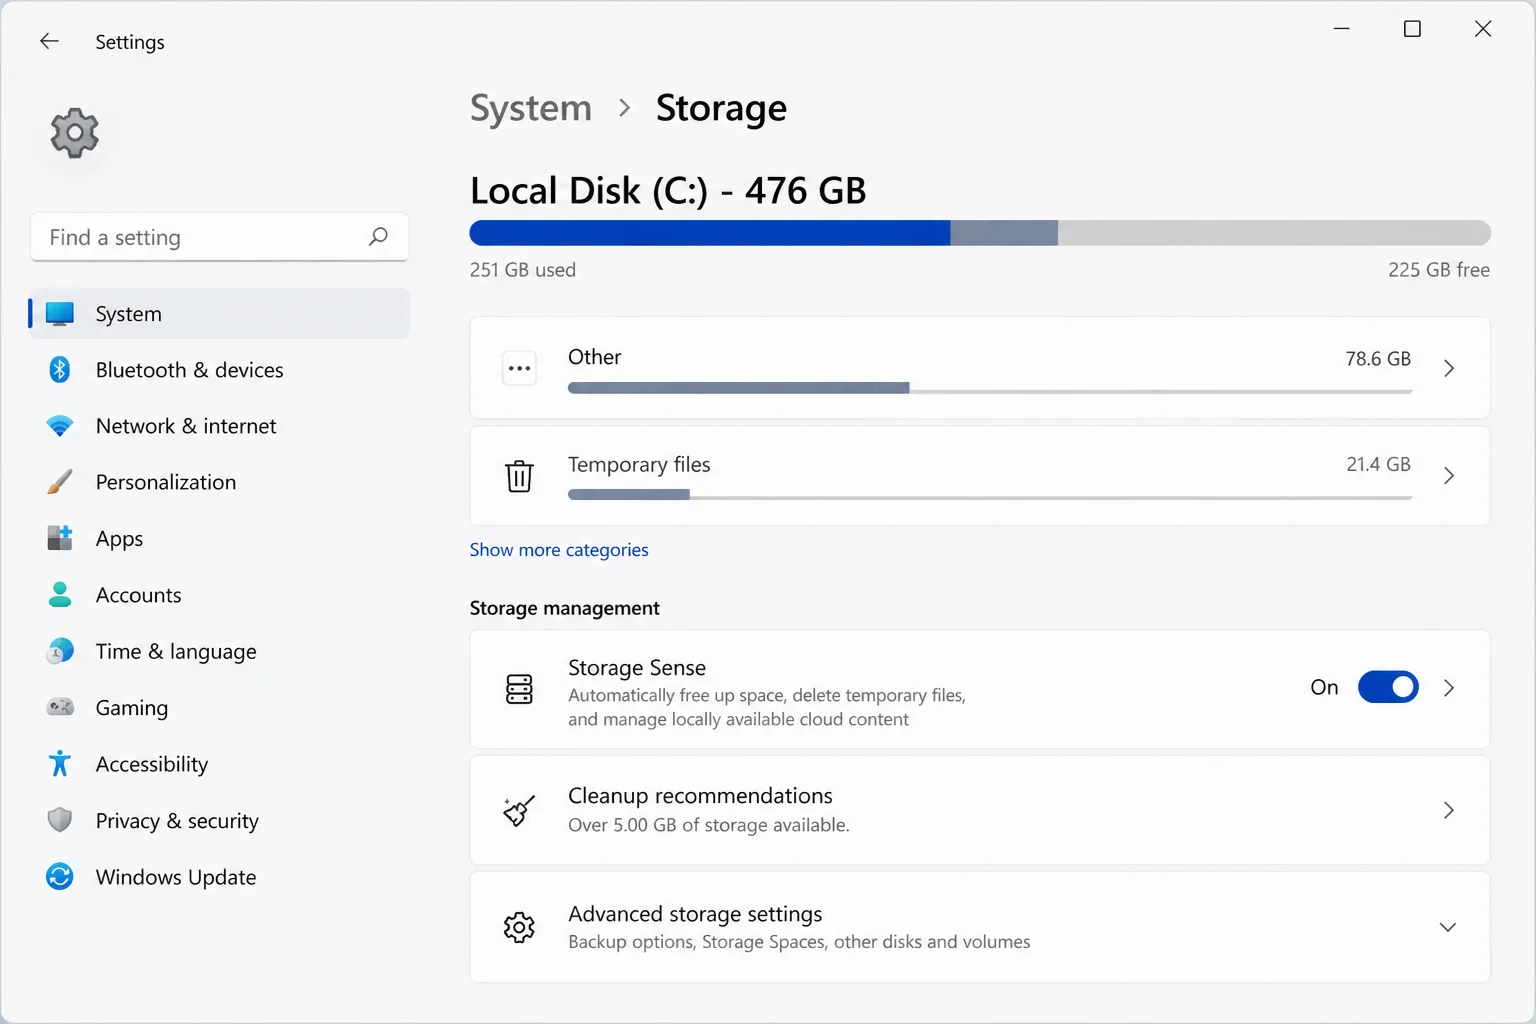Viewport: 1536px width, 1024px height.
Task: Open Advanced storage settings title
Action: pyautogui.click(x=695, y=914)
